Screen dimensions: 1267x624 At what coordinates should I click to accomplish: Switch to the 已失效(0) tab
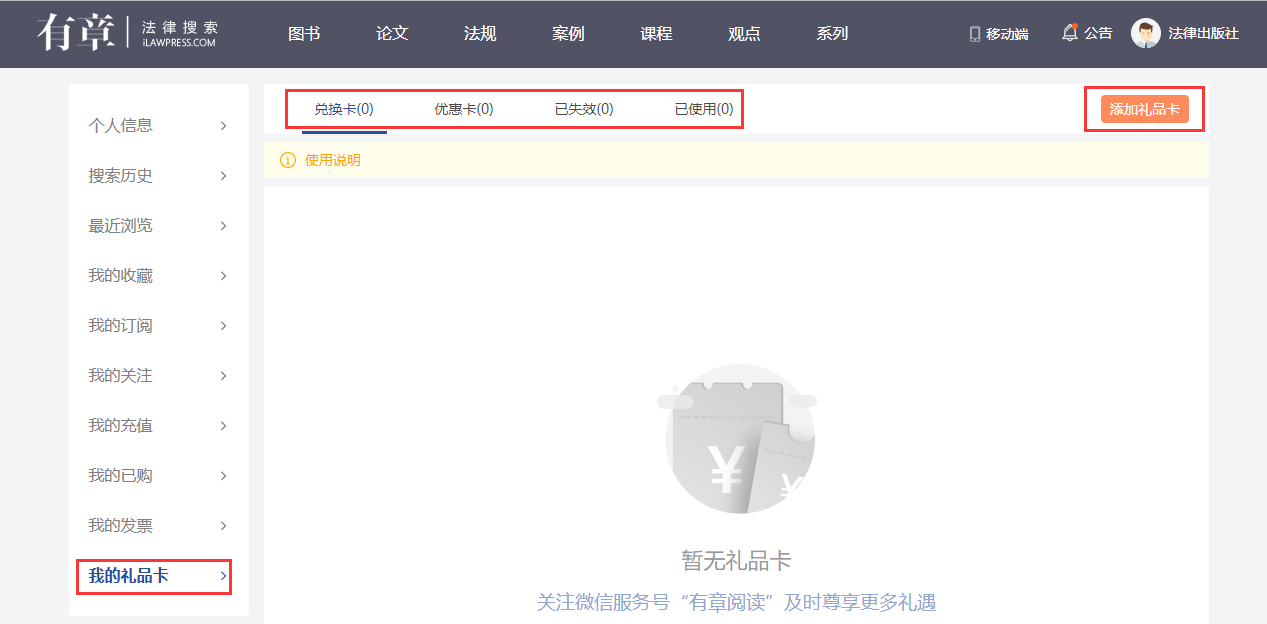pyautogui.click(x=584, y=110)
